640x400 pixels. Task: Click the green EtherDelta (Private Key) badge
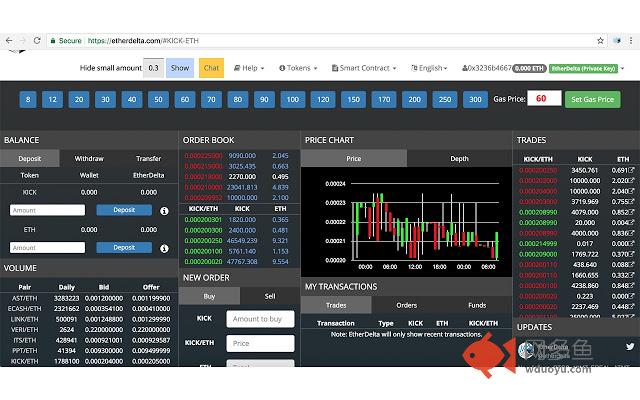pyautogui.click(x=583, y=69)
